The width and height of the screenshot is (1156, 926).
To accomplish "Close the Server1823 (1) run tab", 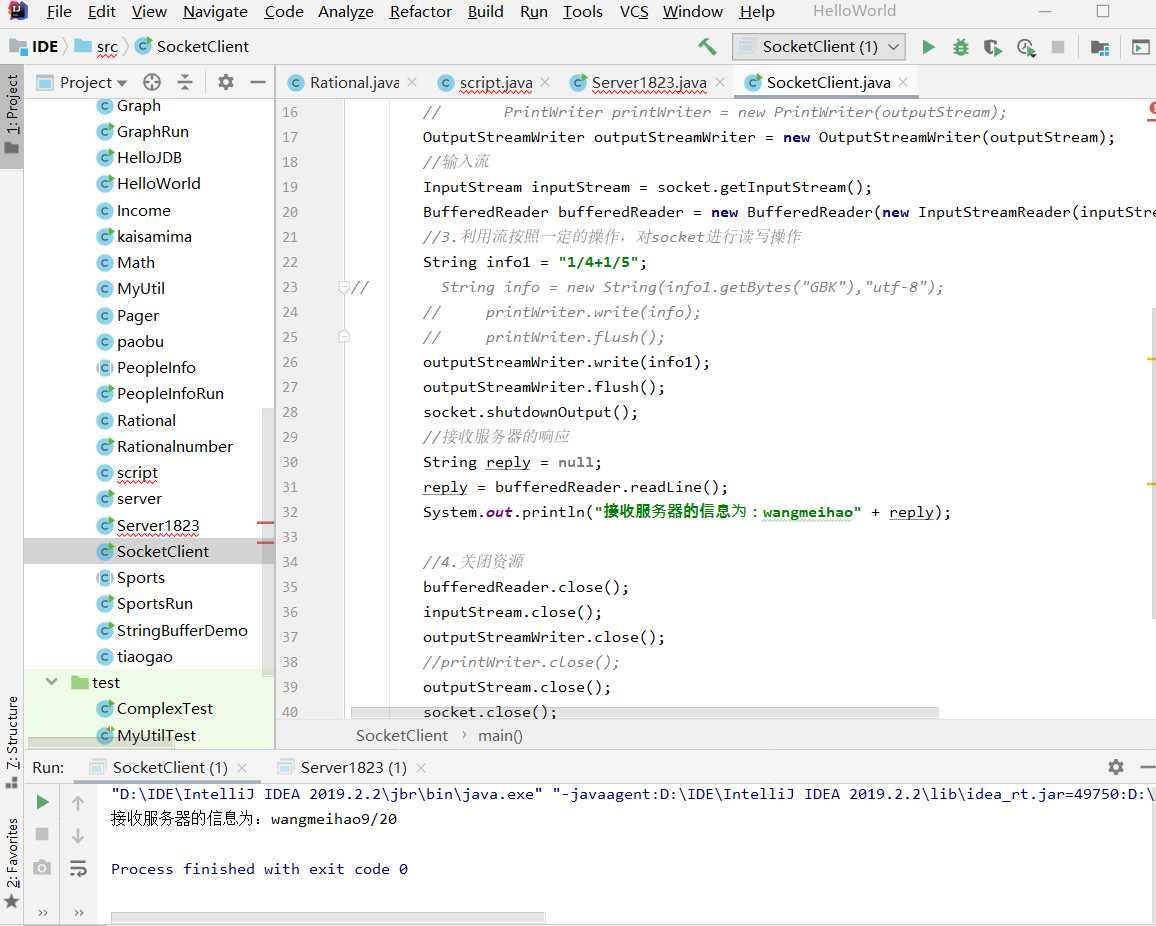I will pos(420,767).
